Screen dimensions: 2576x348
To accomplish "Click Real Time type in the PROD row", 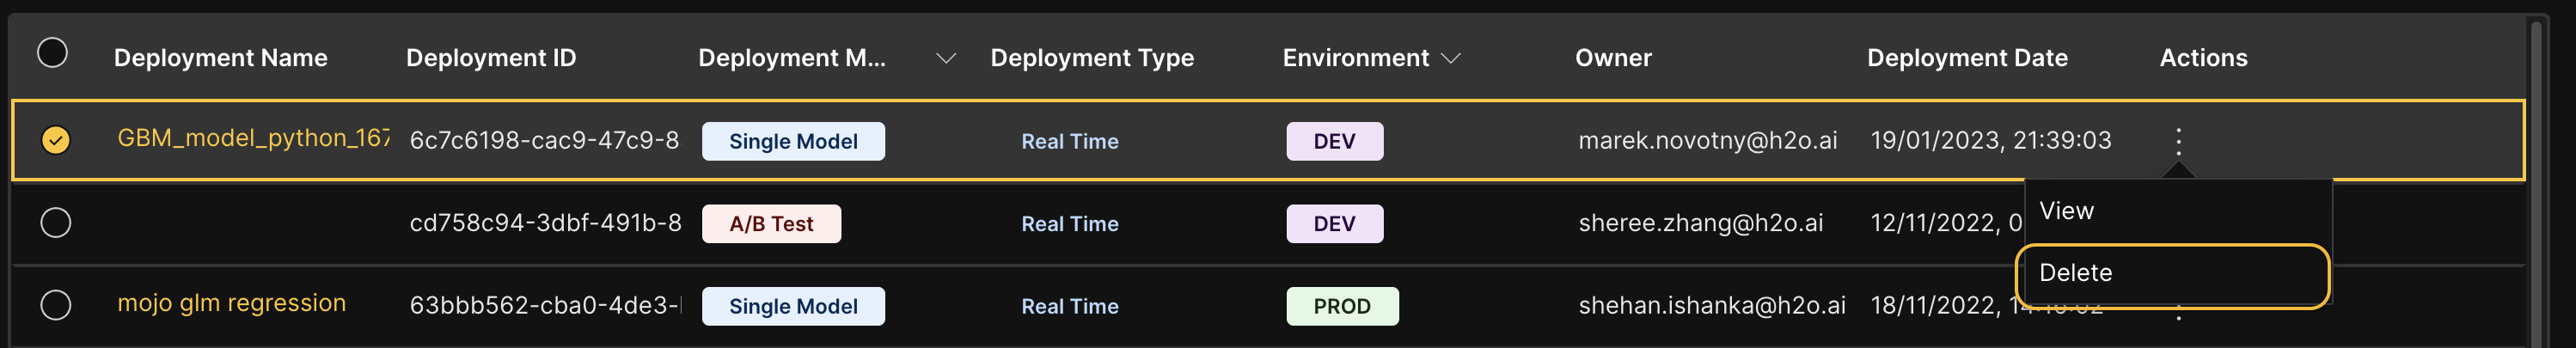I will point(1069,306).
